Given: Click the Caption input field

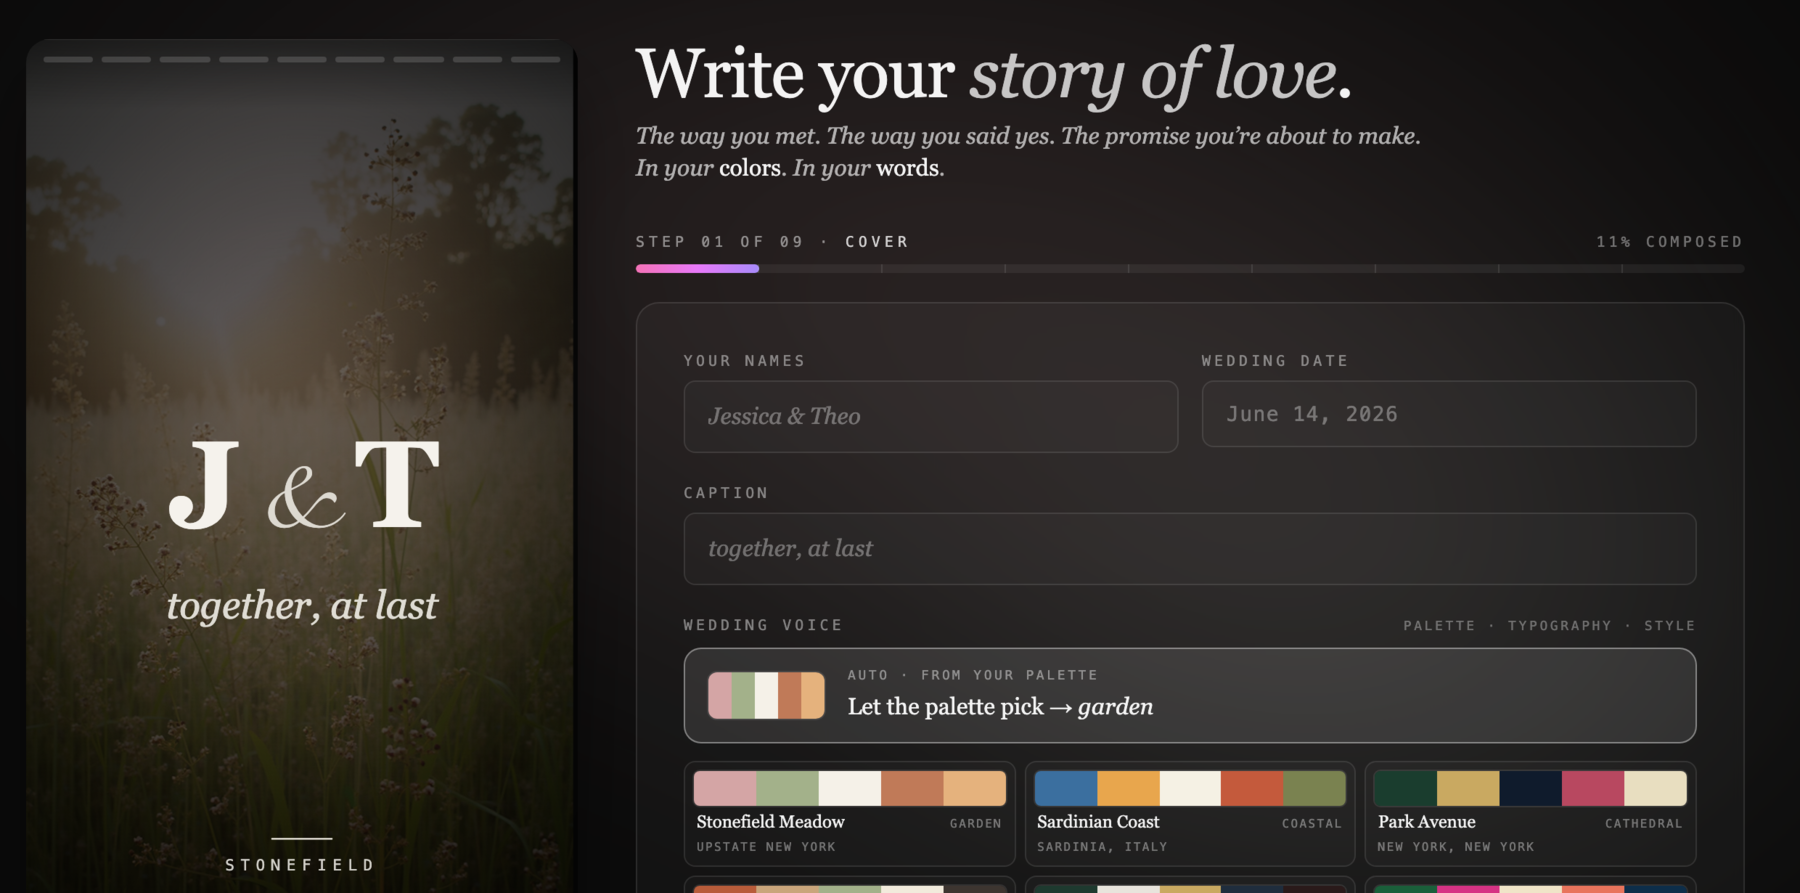Looking at the screenshot, I should (x=1189, y=549).
